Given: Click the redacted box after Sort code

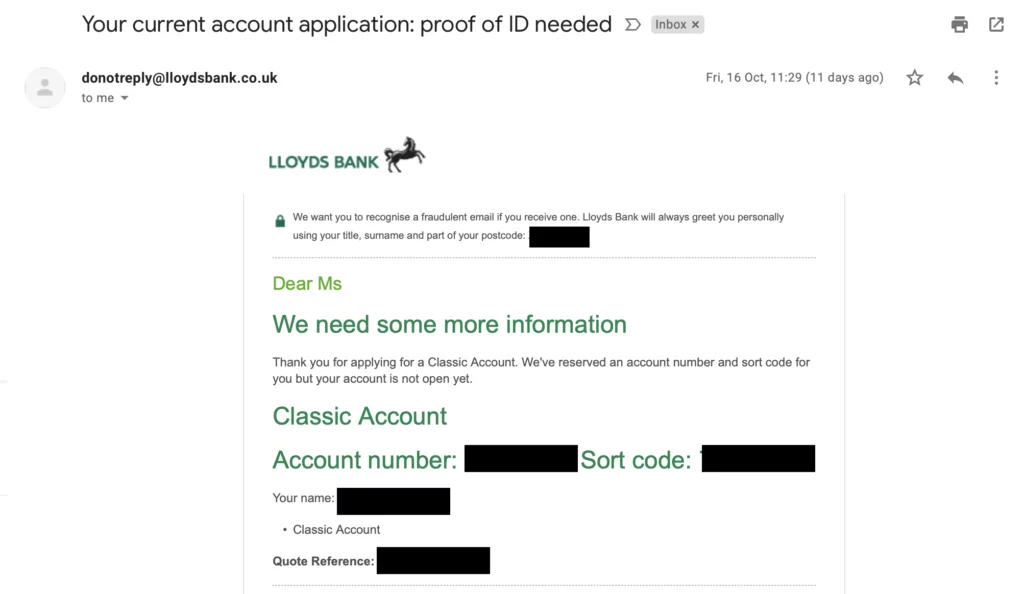Looking at the screenshot, I should click(758, 458).
